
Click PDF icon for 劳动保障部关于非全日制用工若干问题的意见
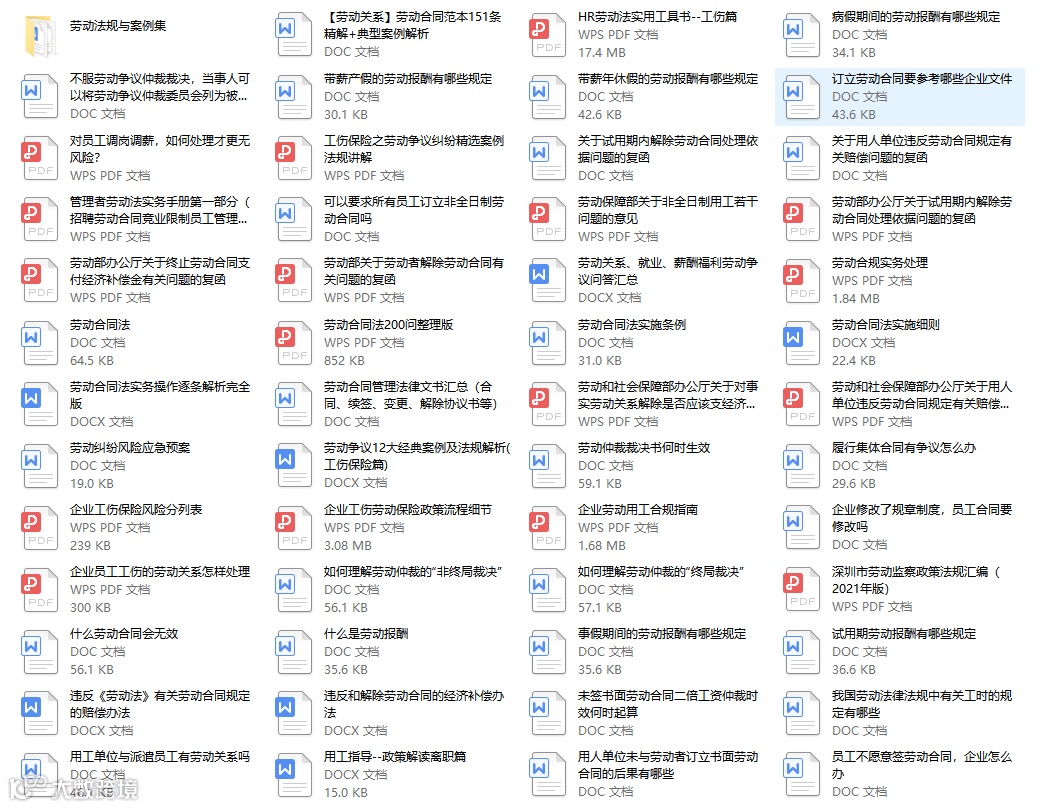coord(548,219)
